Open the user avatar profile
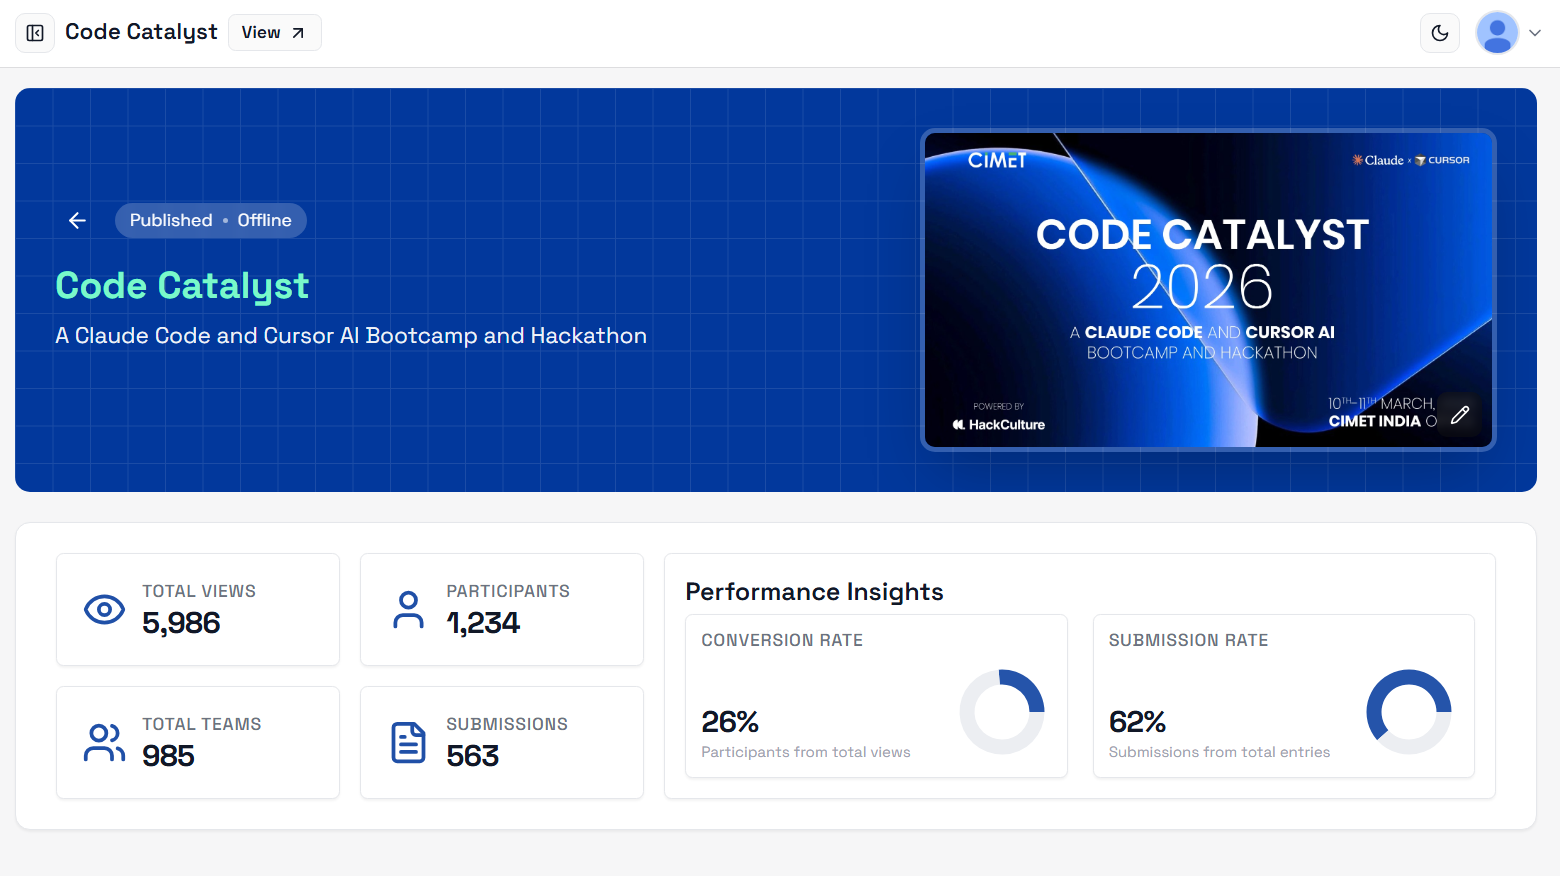This screenshot has height=876, width=1560. coord(1497,33)
